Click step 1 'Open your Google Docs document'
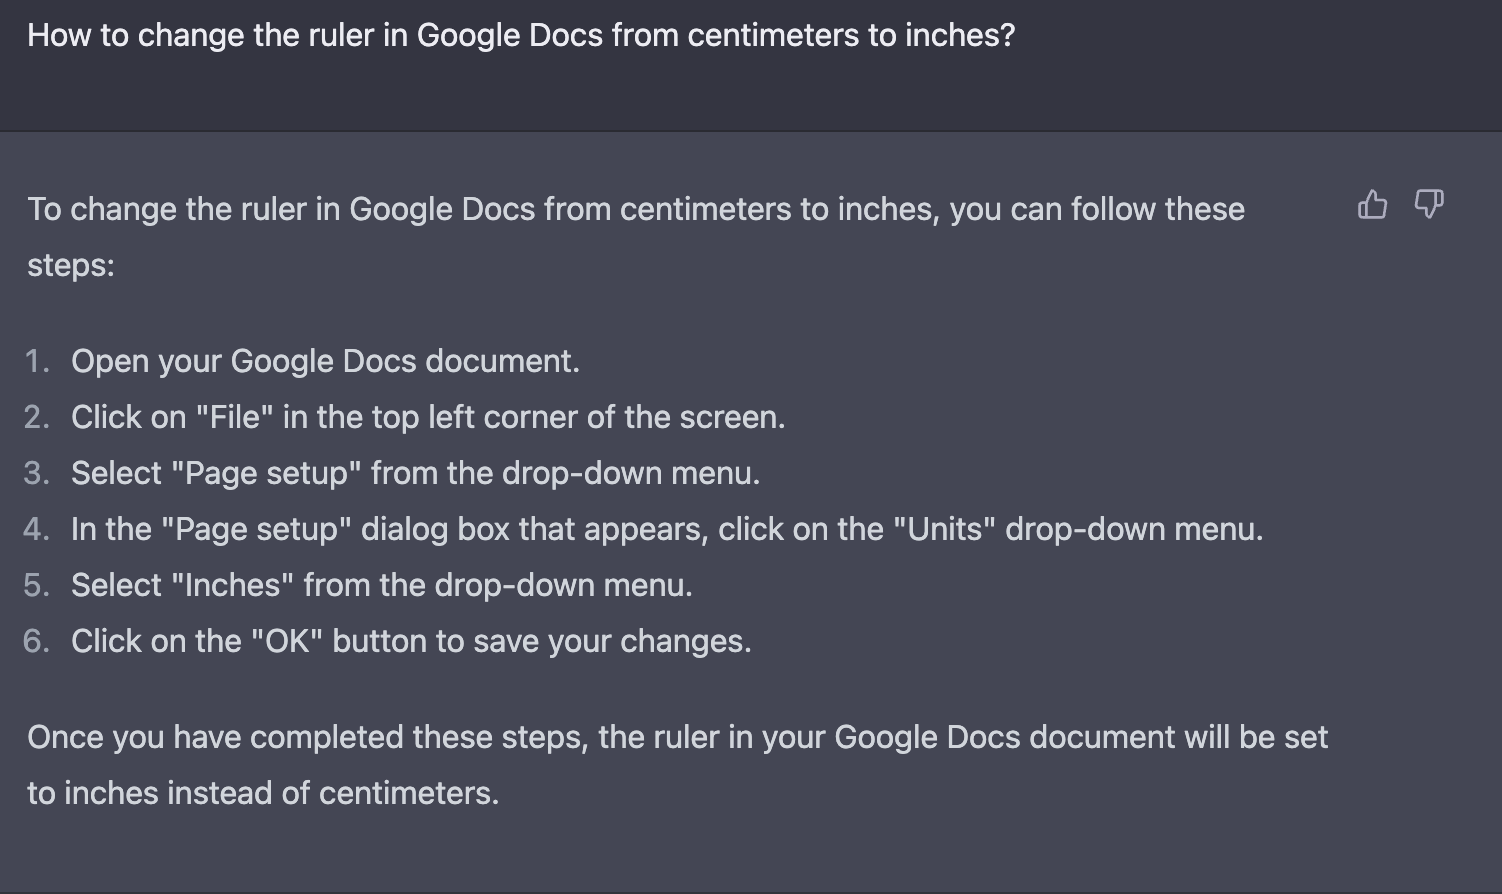 click(x=325, y=361)
